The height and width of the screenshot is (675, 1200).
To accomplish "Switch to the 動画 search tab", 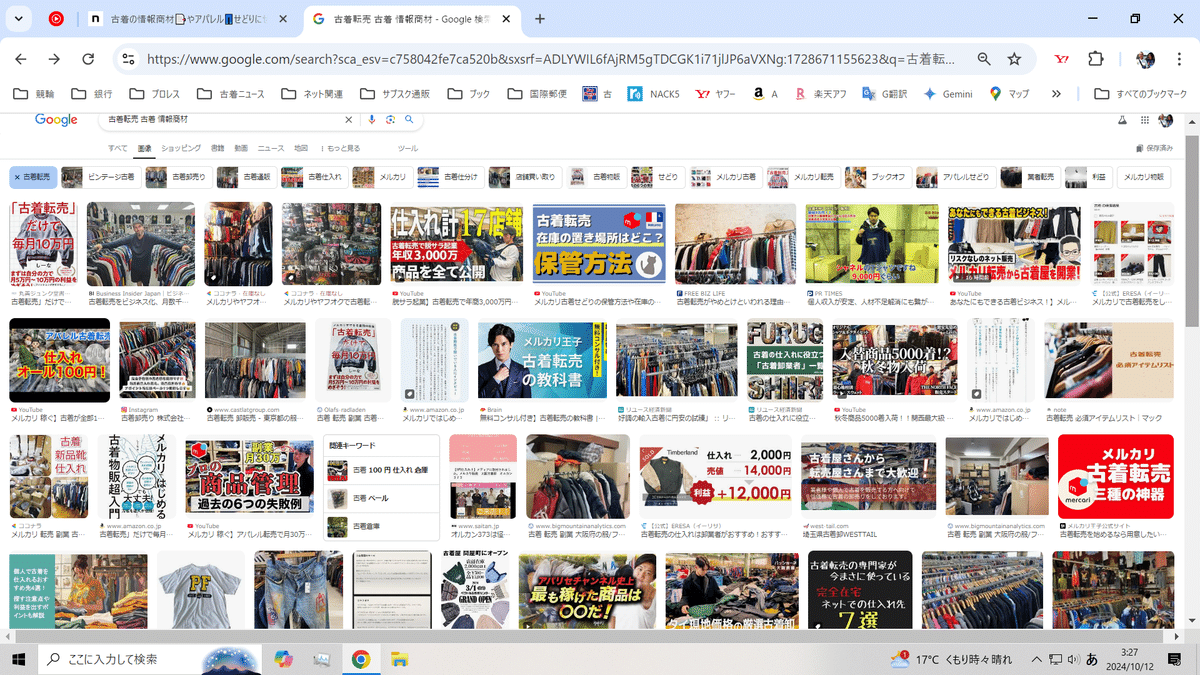I will 241,148.
